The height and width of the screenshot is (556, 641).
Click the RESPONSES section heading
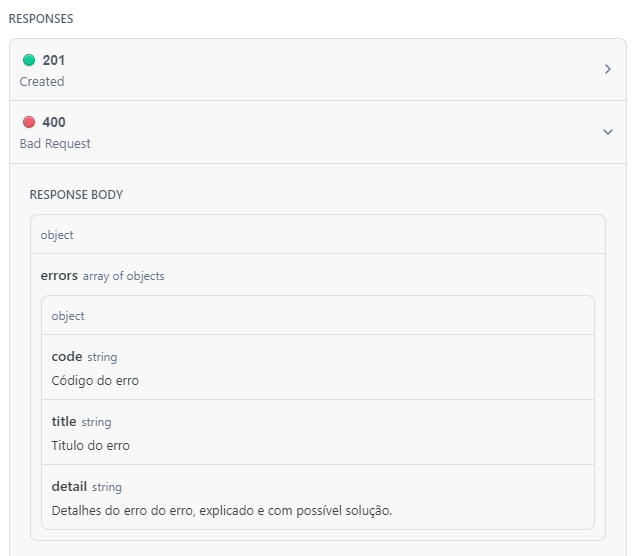coord(41,19)
